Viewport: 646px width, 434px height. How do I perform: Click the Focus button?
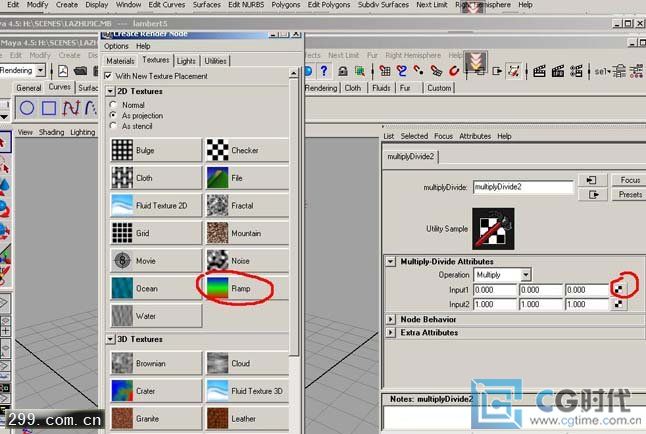(630, 180)
